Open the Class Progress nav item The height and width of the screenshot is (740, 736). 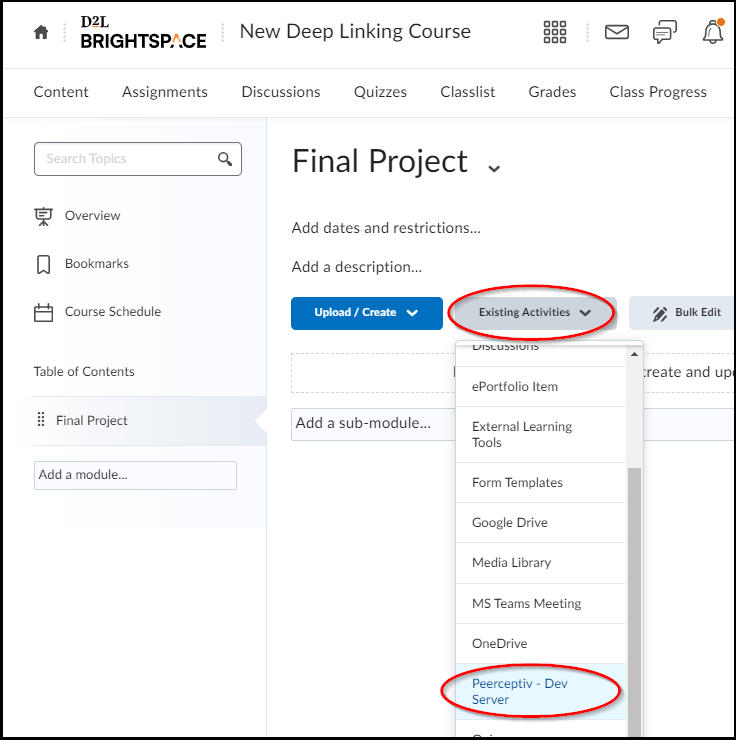[x=658, y=92]
